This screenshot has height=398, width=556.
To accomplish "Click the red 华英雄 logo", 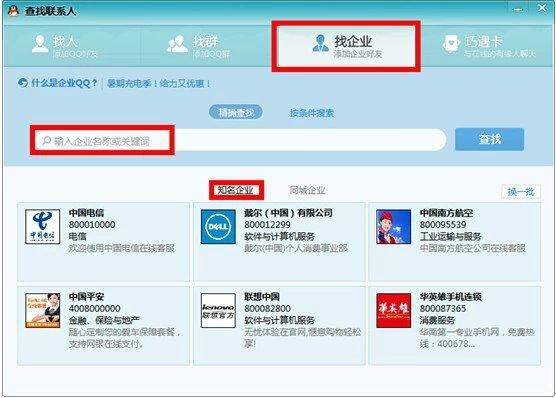I will pos(394,310).
